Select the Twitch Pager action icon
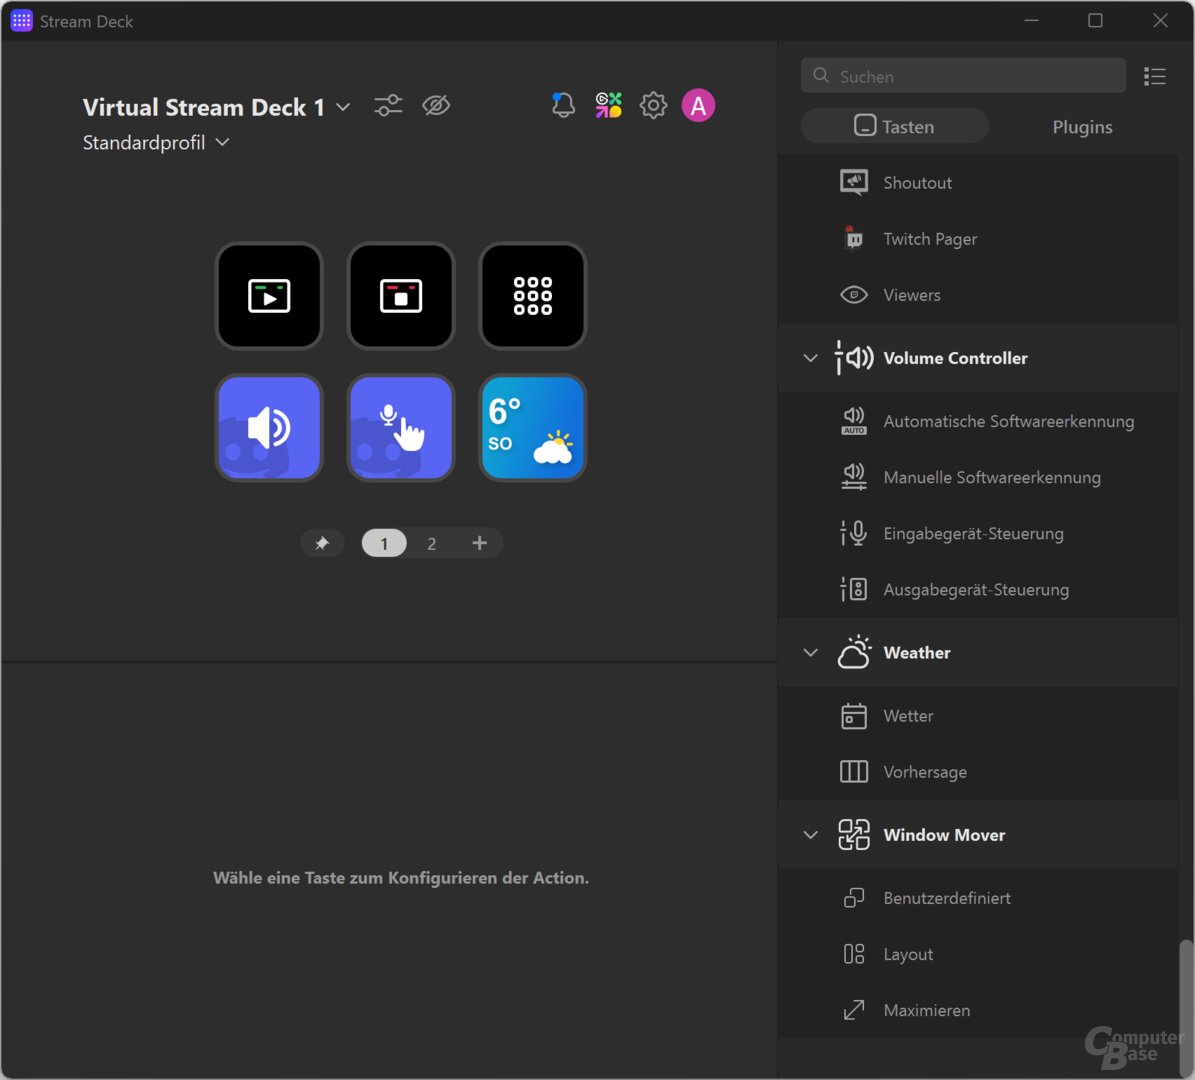Image resolution: width=1195 pixels, height=1080 pixels. pos(853,238)
